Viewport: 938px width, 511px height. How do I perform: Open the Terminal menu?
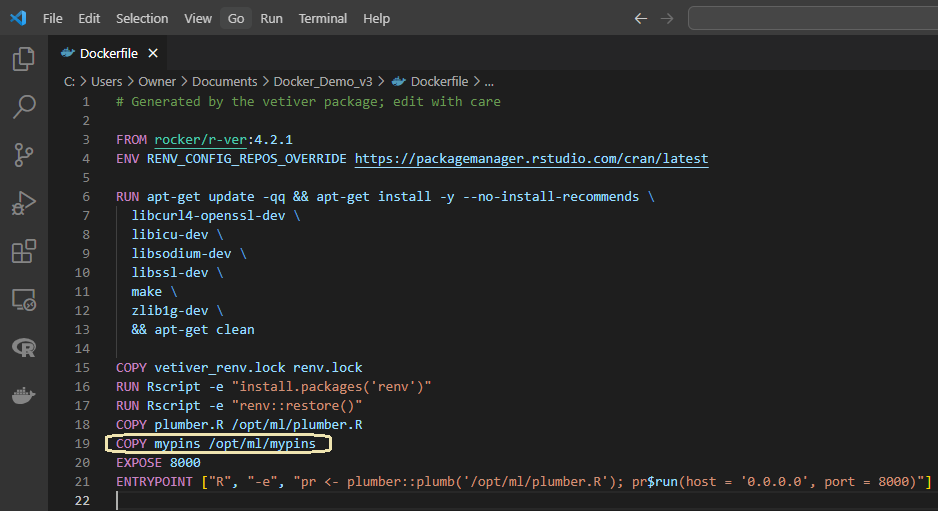click(323, 18)
